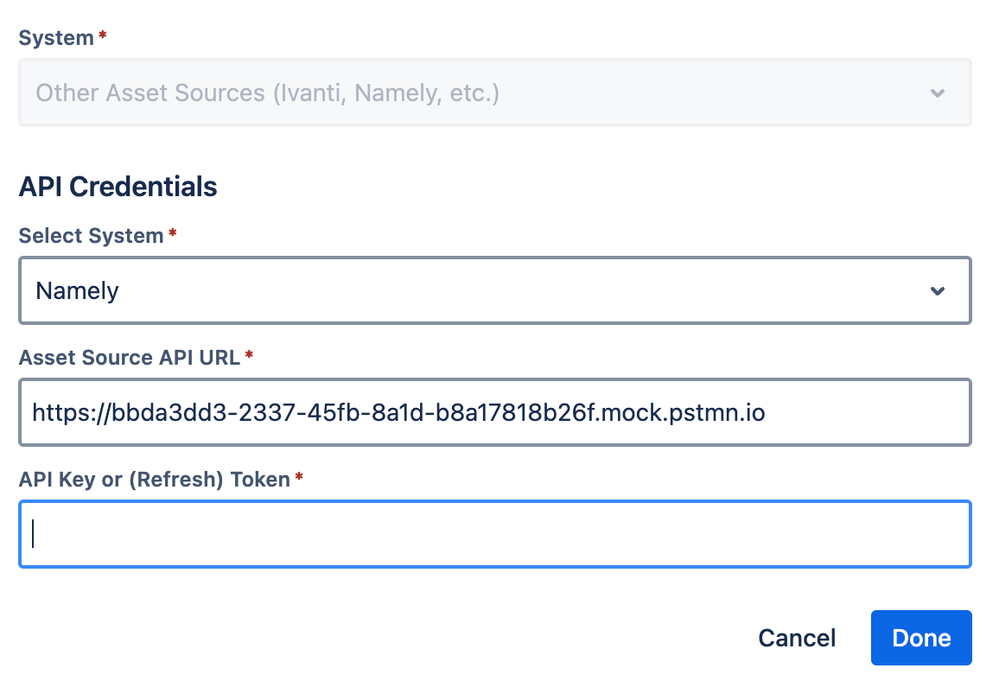The height and width of the screenshot is (681, 999).
Task: Click the API Key or (Refresh) Token label
Action: click(154, 479)
